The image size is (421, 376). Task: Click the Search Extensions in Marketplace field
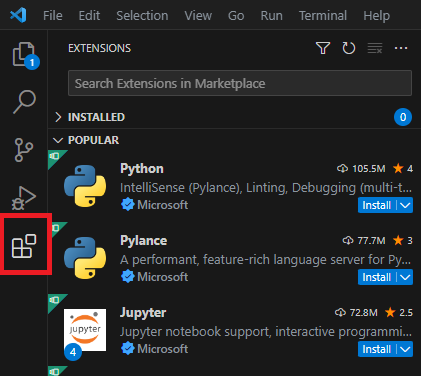pos(240,83)
